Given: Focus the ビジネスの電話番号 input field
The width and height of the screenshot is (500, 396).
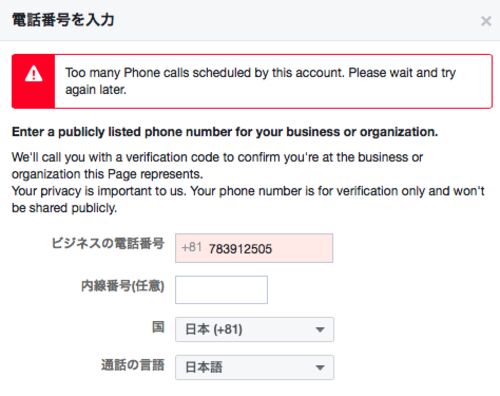Looking at the screenshot, I should [254, 248].
